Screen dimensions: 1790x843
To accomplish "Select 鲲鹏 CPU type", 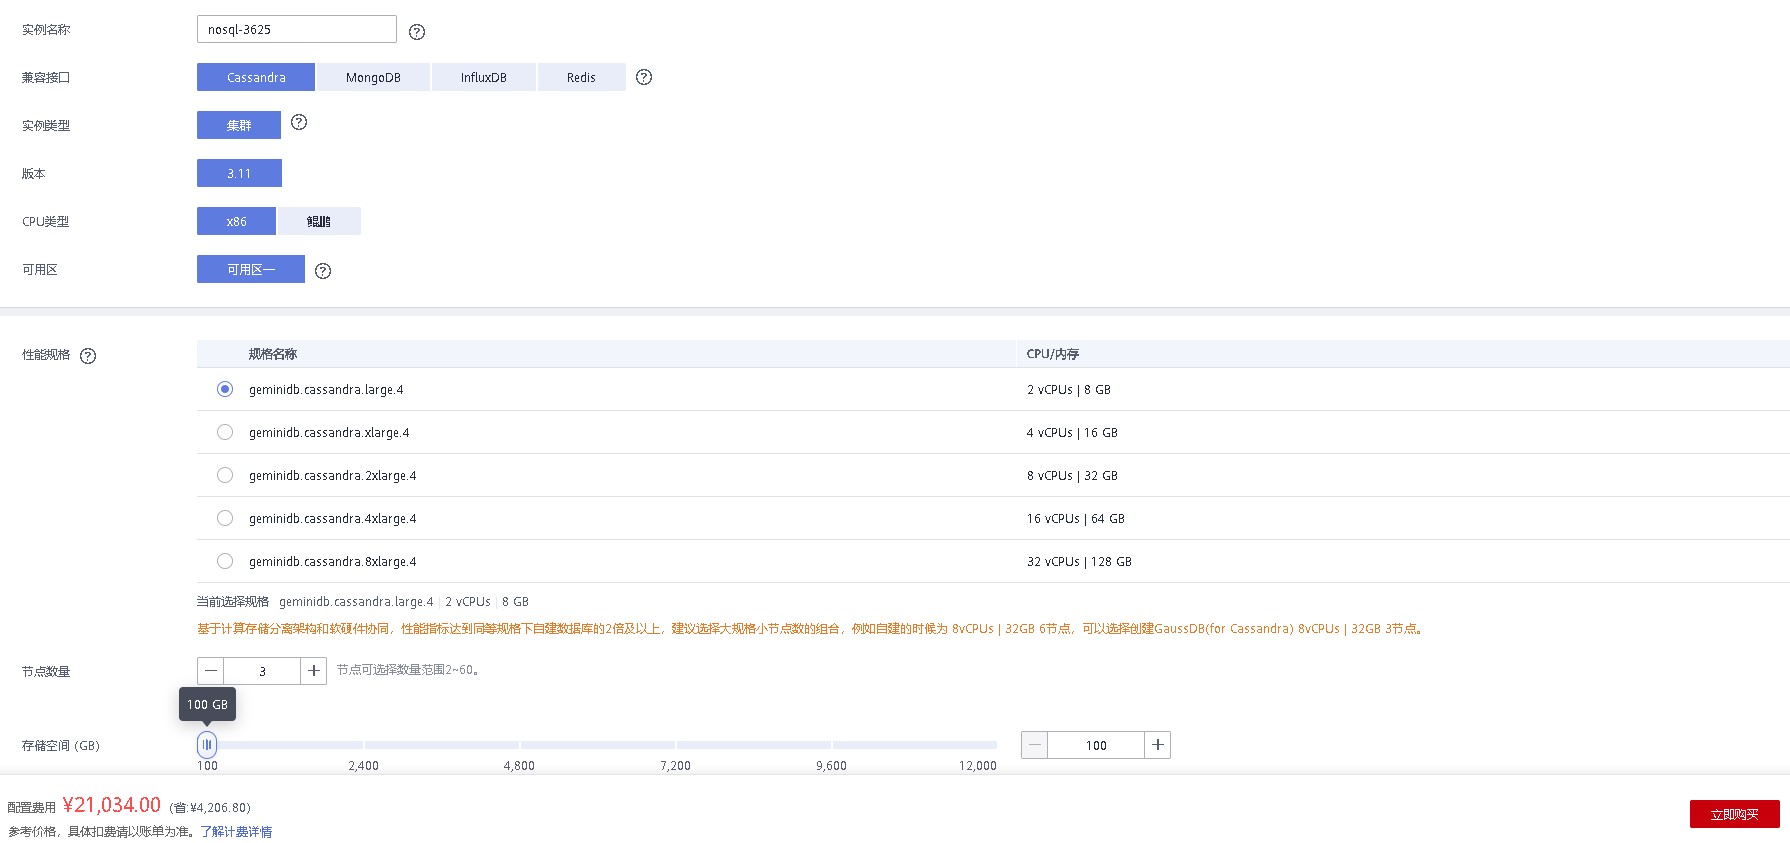I will [x=319, y=221].
